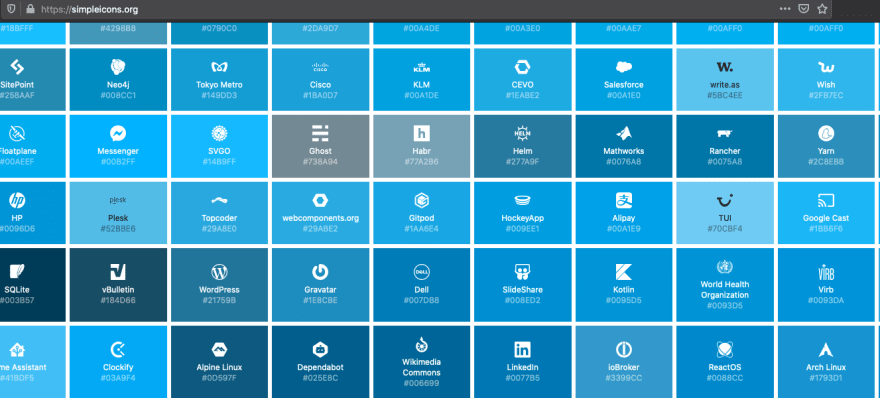Open the KLM crown logo icon
Screen dimensions: 880x398
[x=421, y=67]
